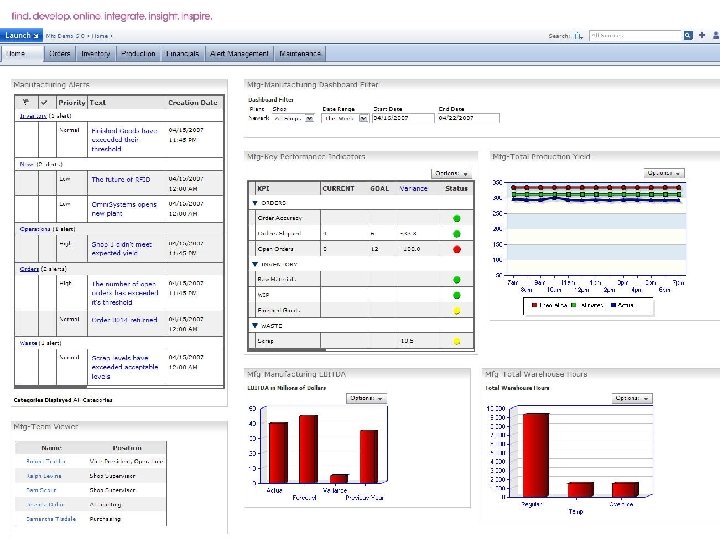Click the yellow status dot for Scrap
720x540 pixels.
coord(456,341)
